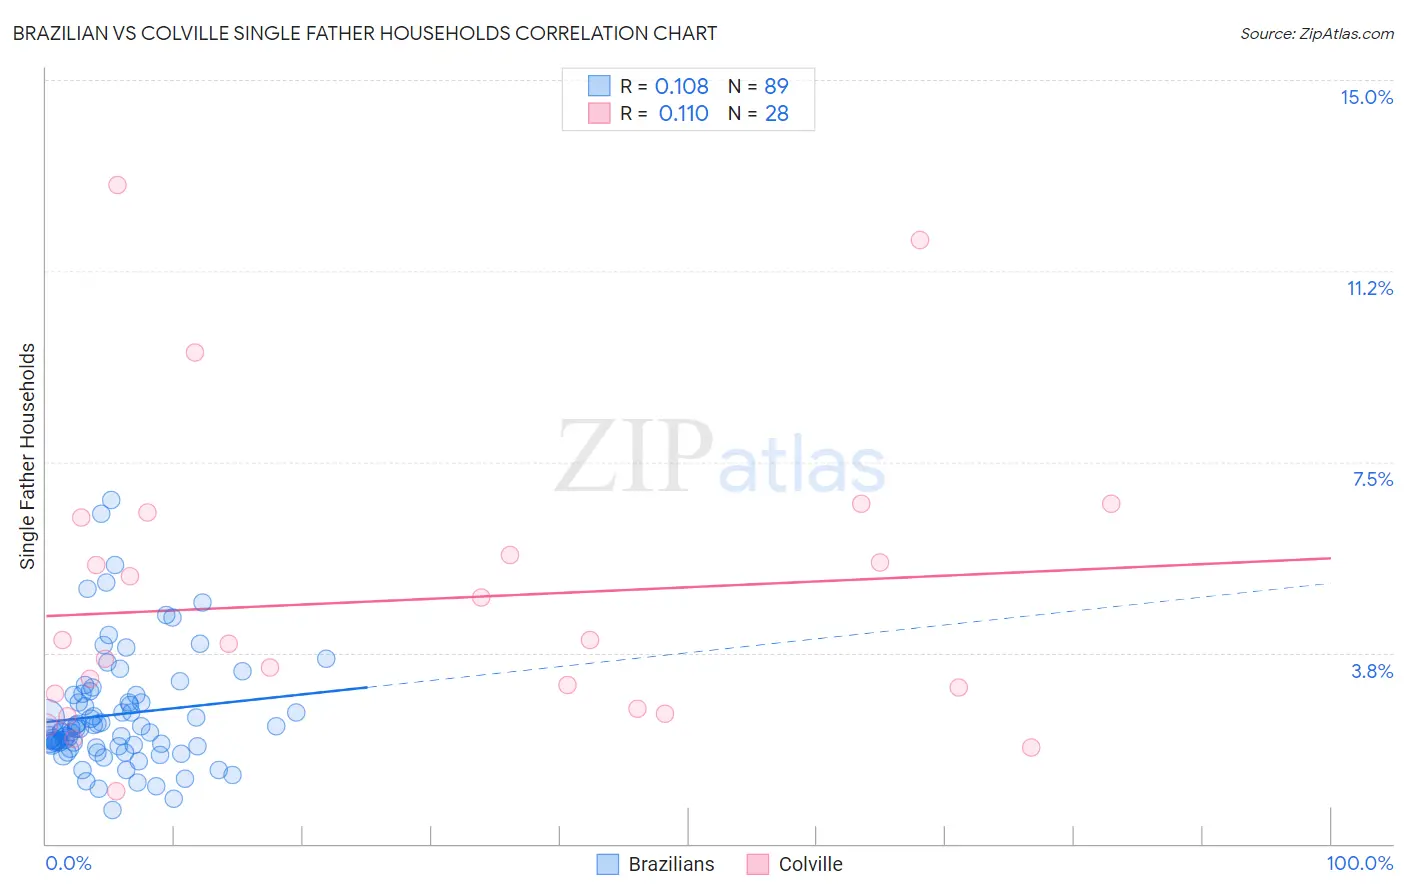Select the lowest-right pink point near 2 percent
Viewport: 1406px width, 892px height.
click(x=1031, y=747)
